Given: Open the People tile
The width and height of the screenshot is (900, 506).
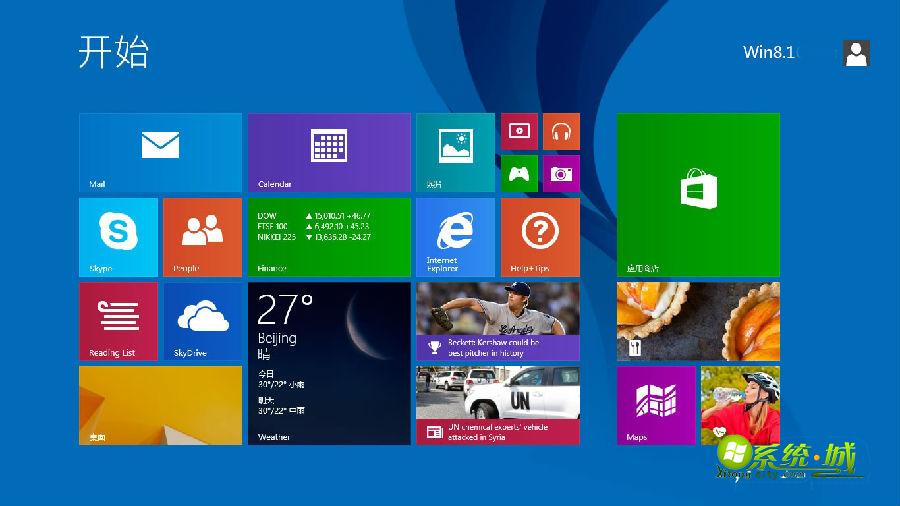Looking at the screenshot, I should tap(203, 238).
